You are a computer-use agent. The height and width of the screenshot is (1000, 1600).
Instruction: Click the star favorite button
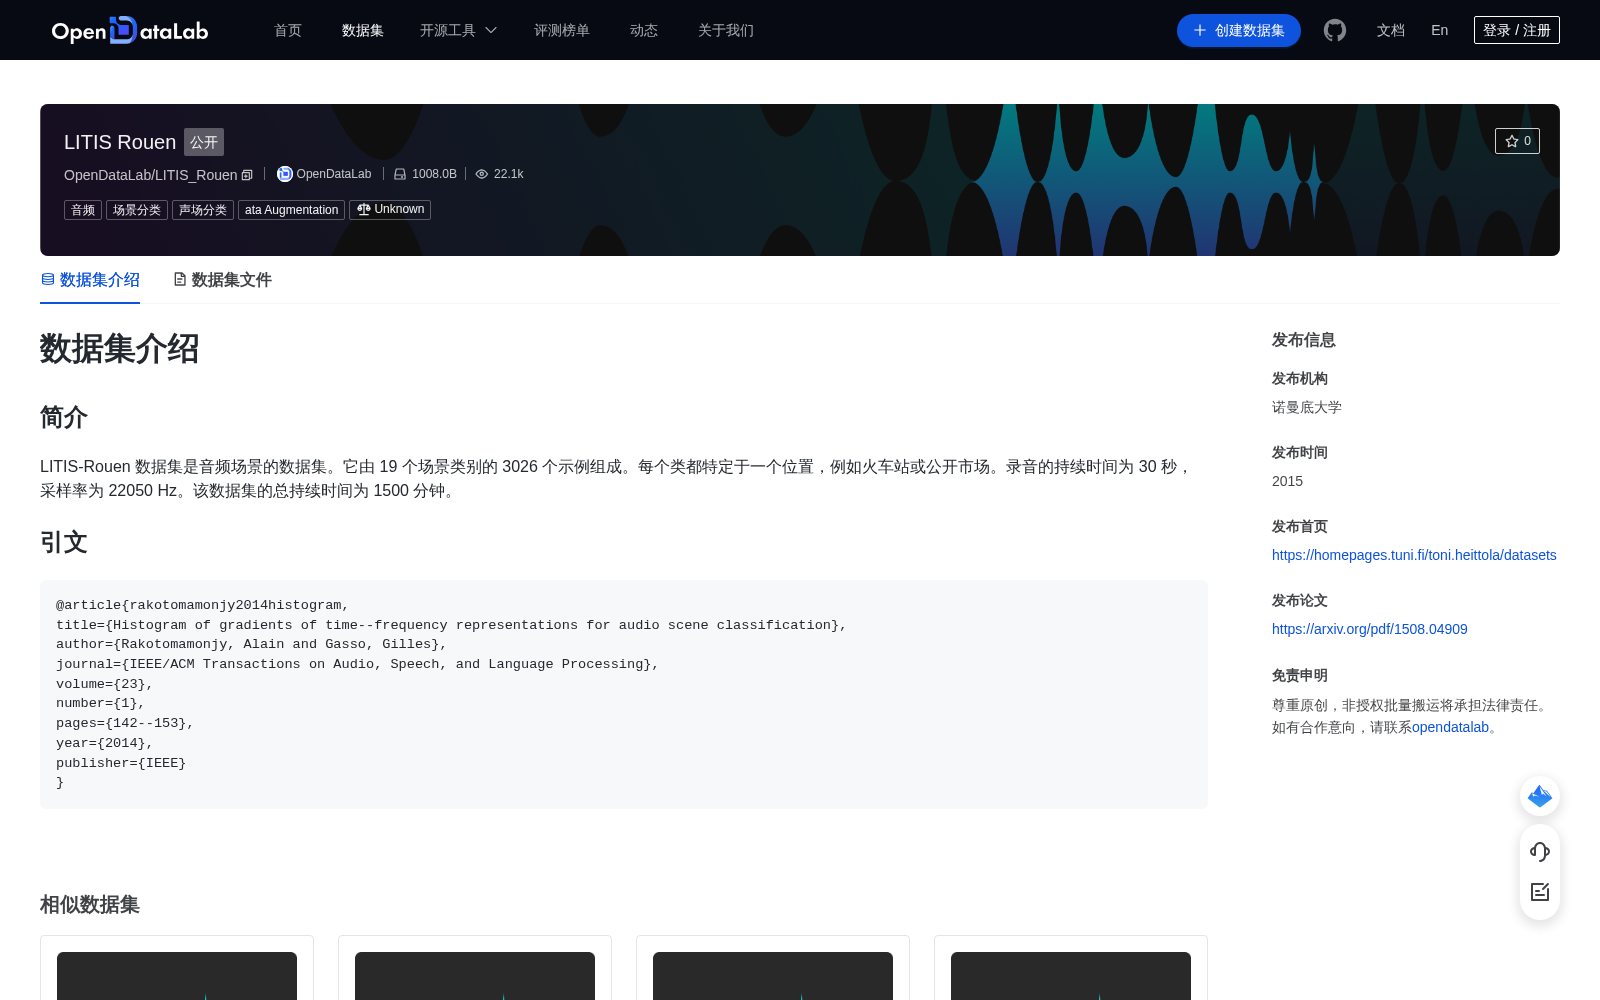(x=1517, y=141)
